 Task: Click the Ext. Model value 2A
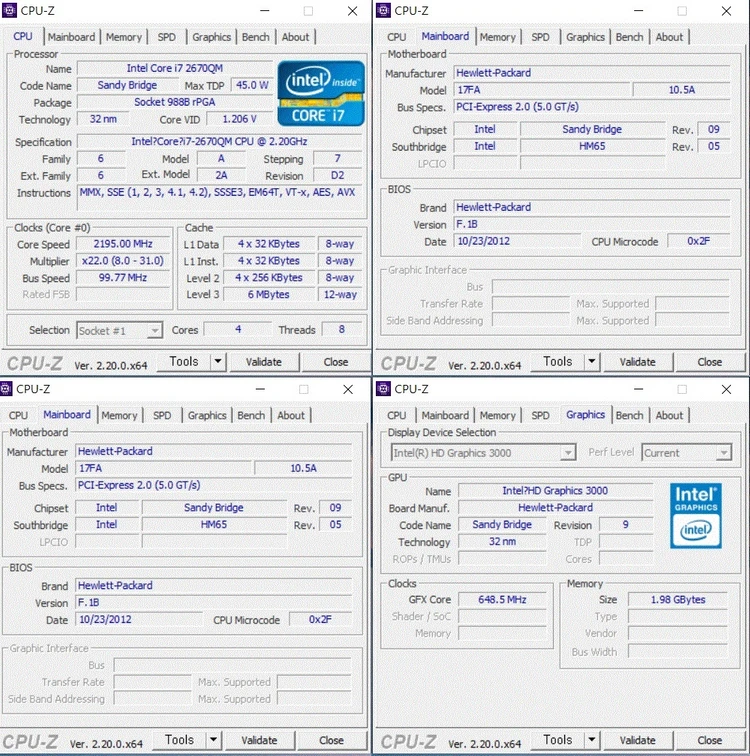point(222,176)
